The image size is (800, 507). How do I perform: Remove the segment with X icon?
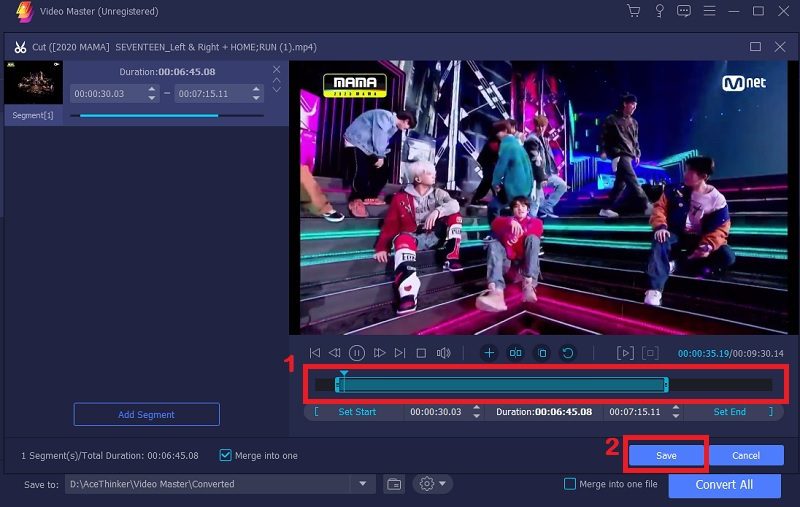(x=276, y=69)
